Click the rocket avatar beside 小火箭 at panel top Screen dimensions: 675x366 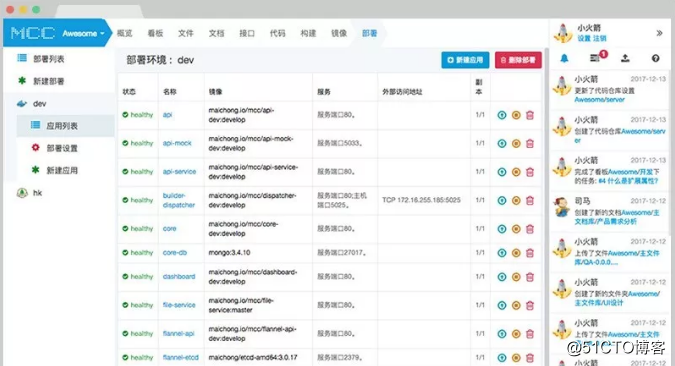tap(563, 33)
